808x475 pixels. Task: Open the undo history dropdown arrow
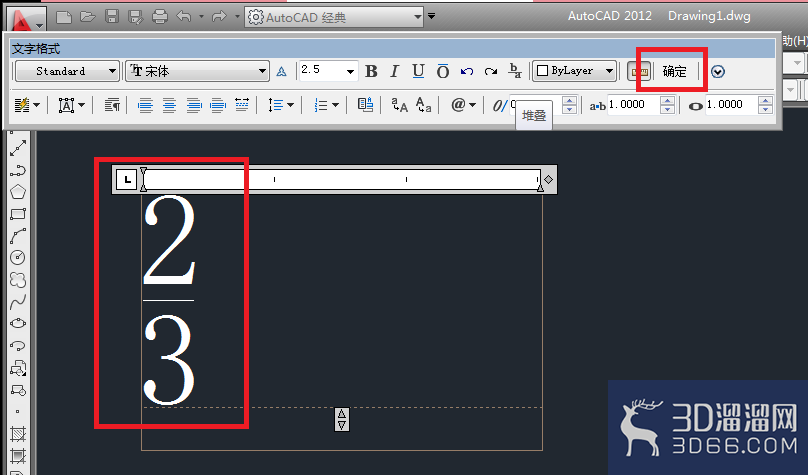point(201,17)
